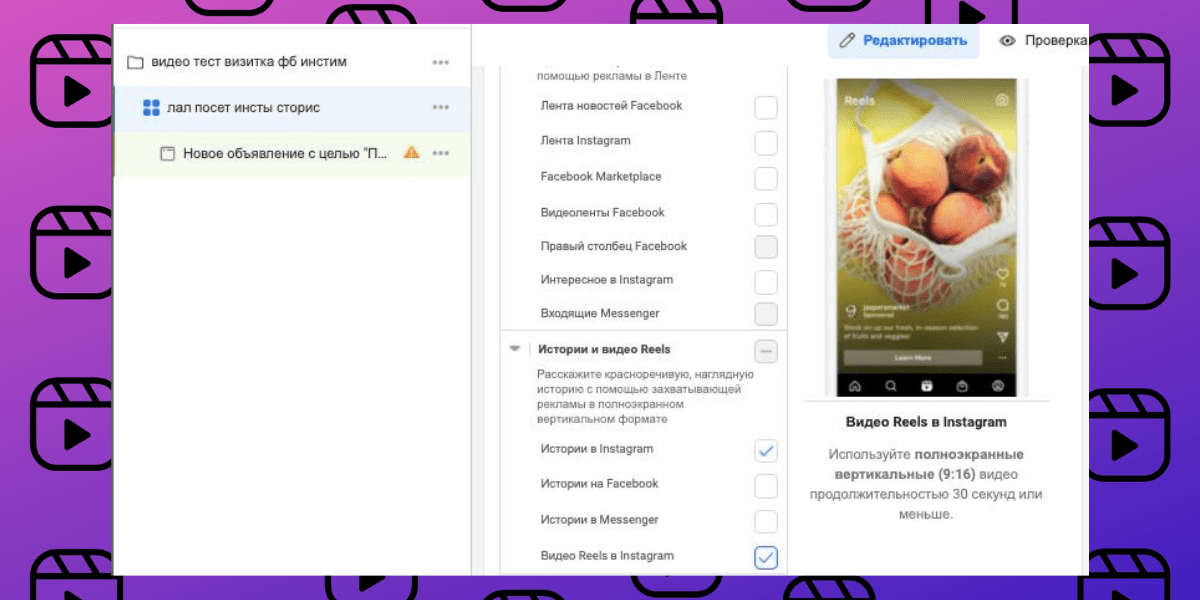The width and height of the screenshot is (1200, 600).
Task: Check the Правый столбец Facebook checkbox
Action: tap(766, 247)
